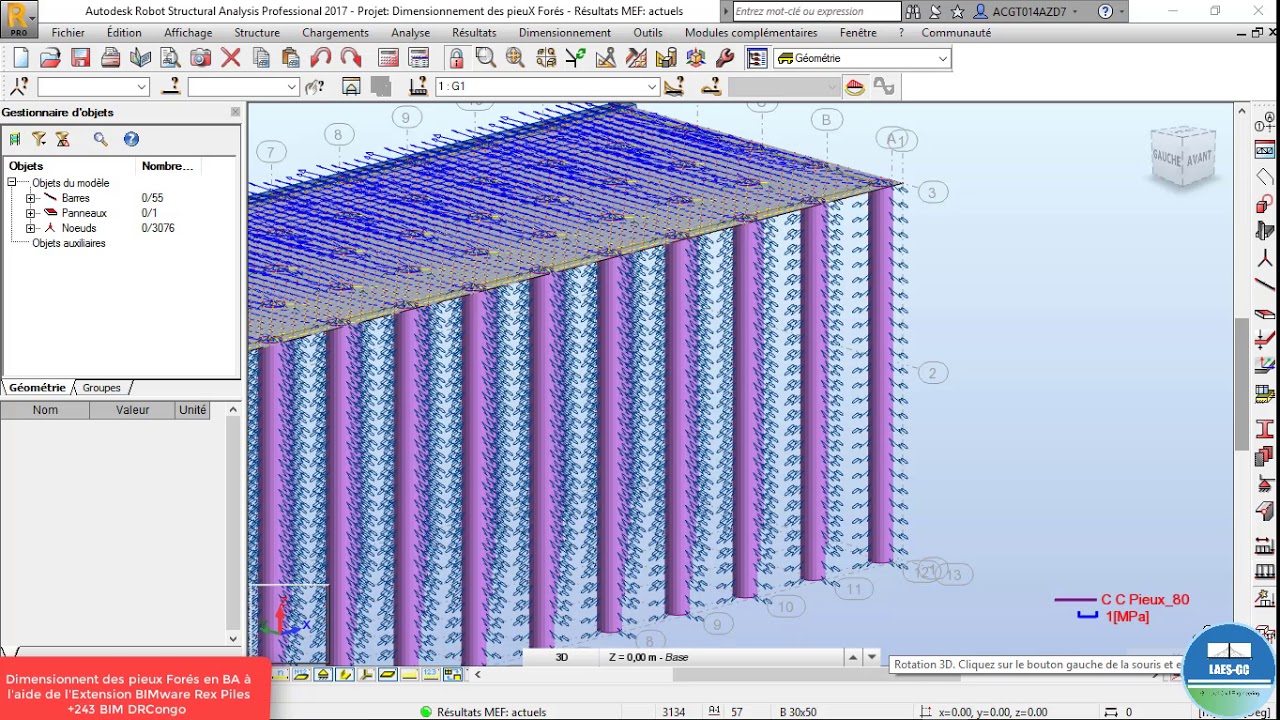Select Objets auxiliaires in the tree
This screenshot has width=1280, height=720.
pyautogui.click(x=69, y=243)
